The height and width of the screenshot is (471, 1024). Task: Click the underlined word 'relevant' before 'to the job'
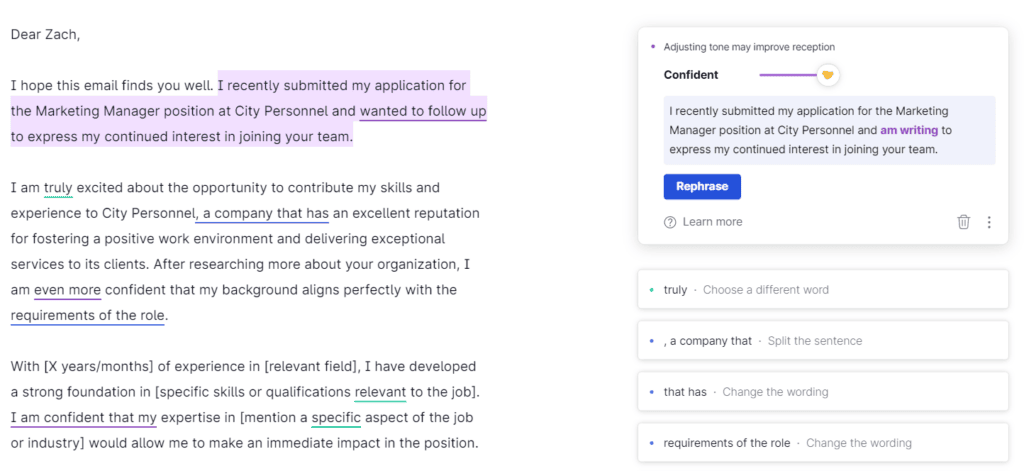pyautogui.click(x=380, y=392)
